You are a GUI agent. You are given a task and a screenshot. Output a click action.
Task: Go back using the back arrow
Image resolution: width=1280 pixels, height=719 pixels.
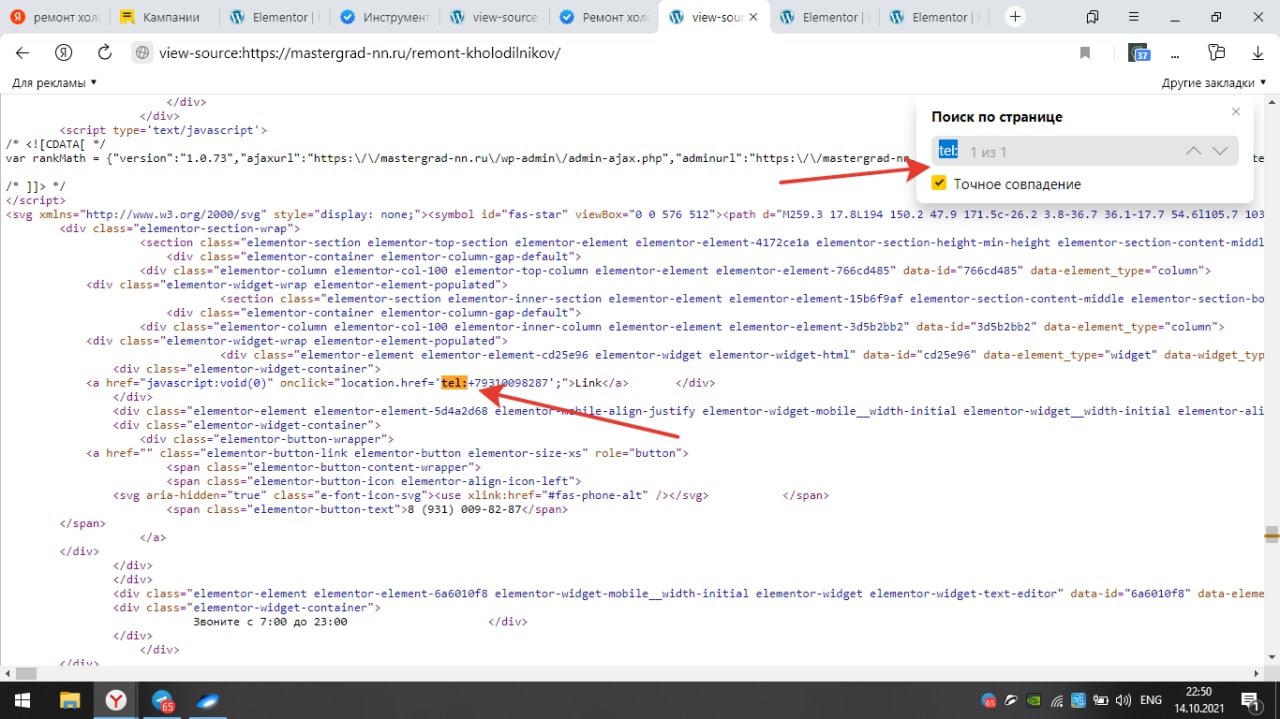tap(23, 53)
